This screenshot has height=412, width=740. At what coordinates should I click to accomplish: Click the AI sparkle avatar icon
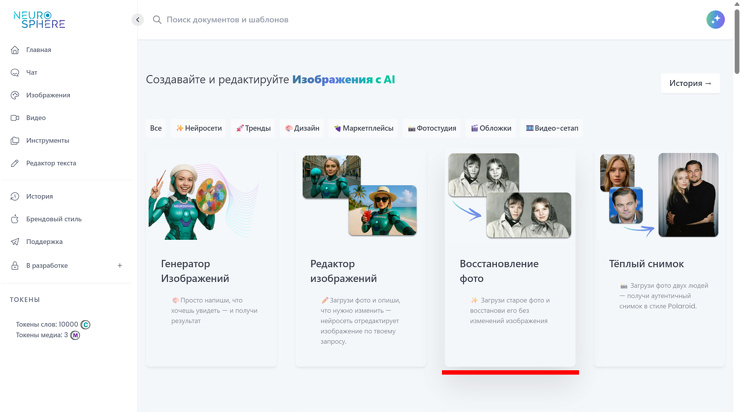715,20
